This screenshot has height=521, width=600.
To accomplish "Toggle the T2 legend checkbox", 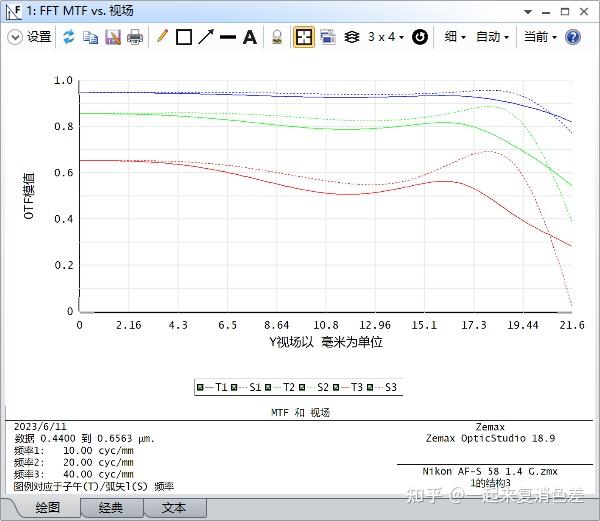I will tap(268, 387).
